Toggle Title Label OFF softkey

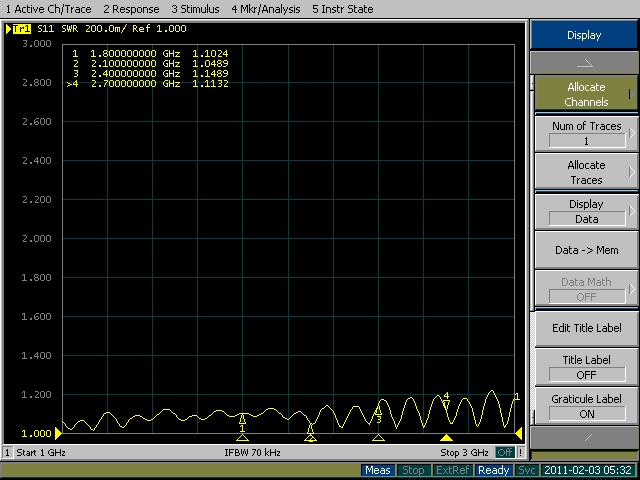click(586, 367)
